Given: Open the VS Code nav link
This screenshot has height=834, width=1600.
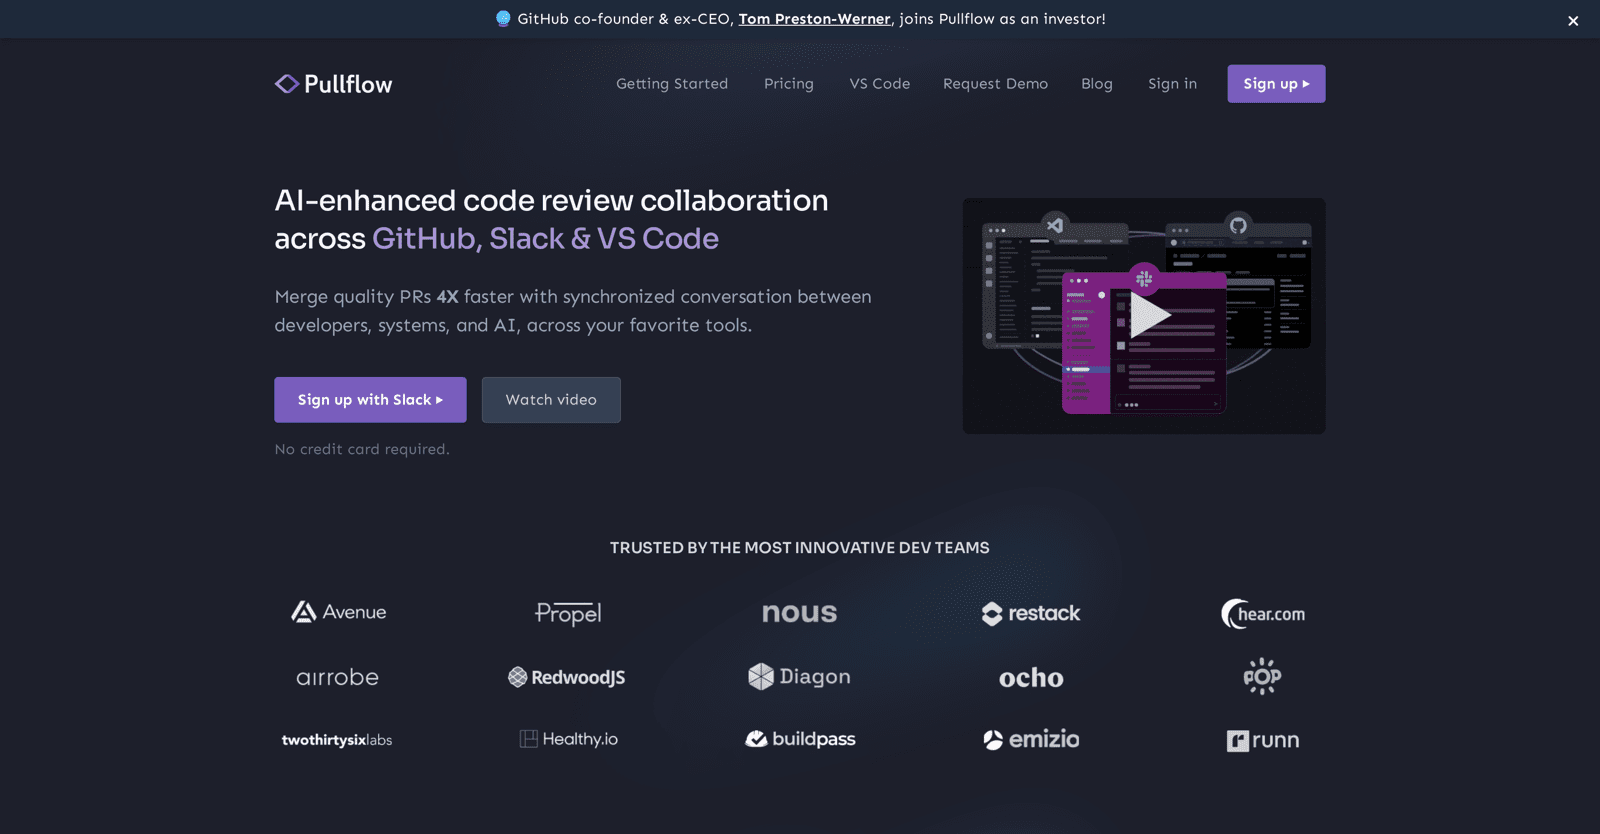Looking at the screenshot, I should (880, 84).
